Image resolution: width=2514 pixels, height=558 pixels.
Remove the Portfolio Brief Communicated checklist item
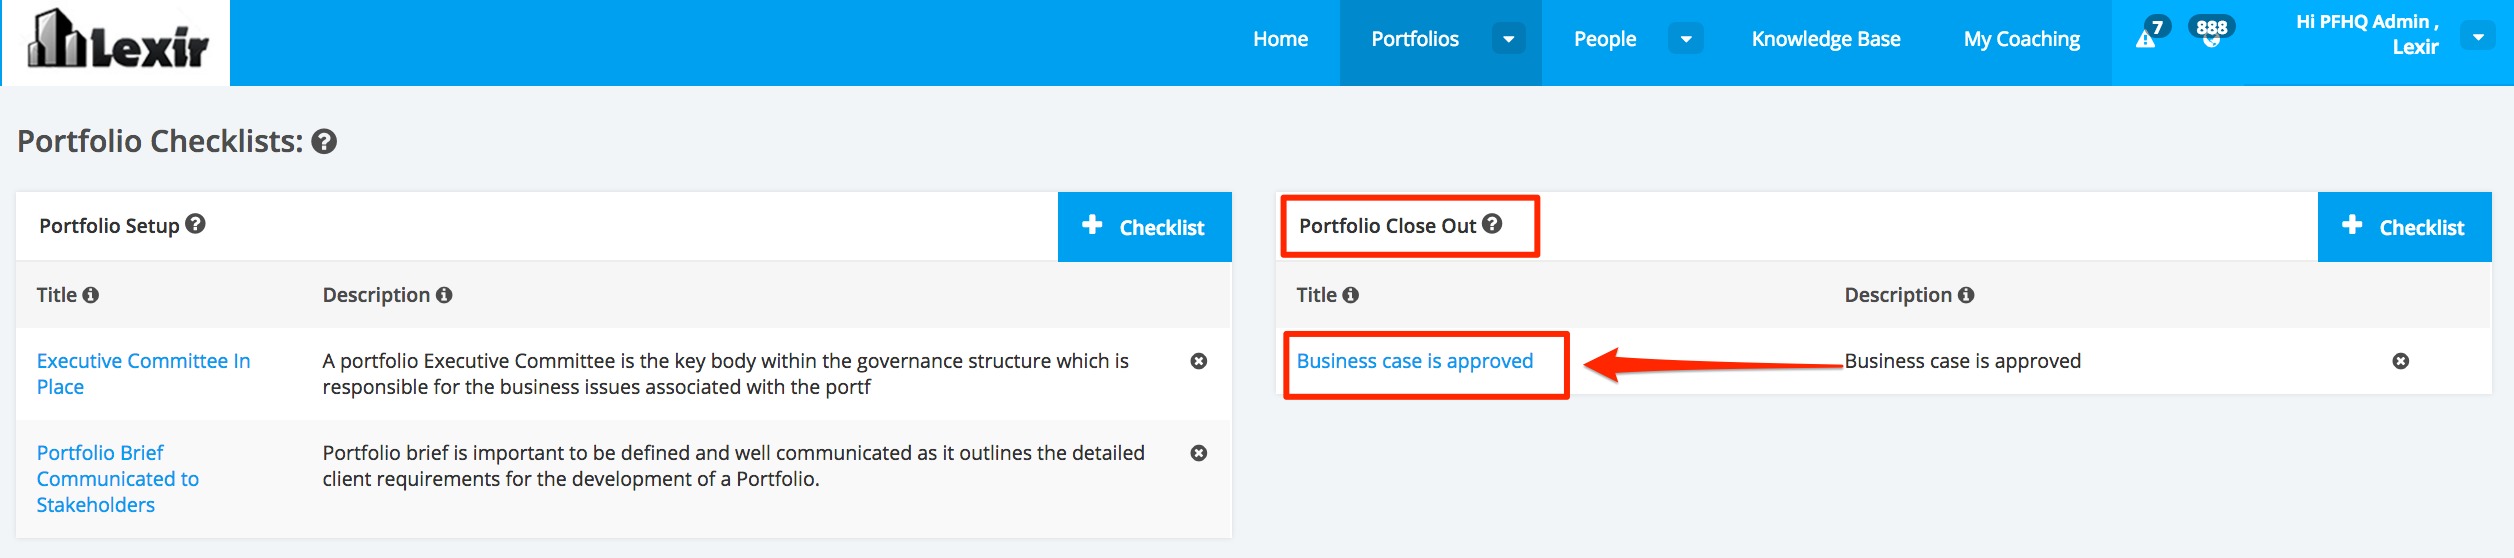click(1199, 453)
